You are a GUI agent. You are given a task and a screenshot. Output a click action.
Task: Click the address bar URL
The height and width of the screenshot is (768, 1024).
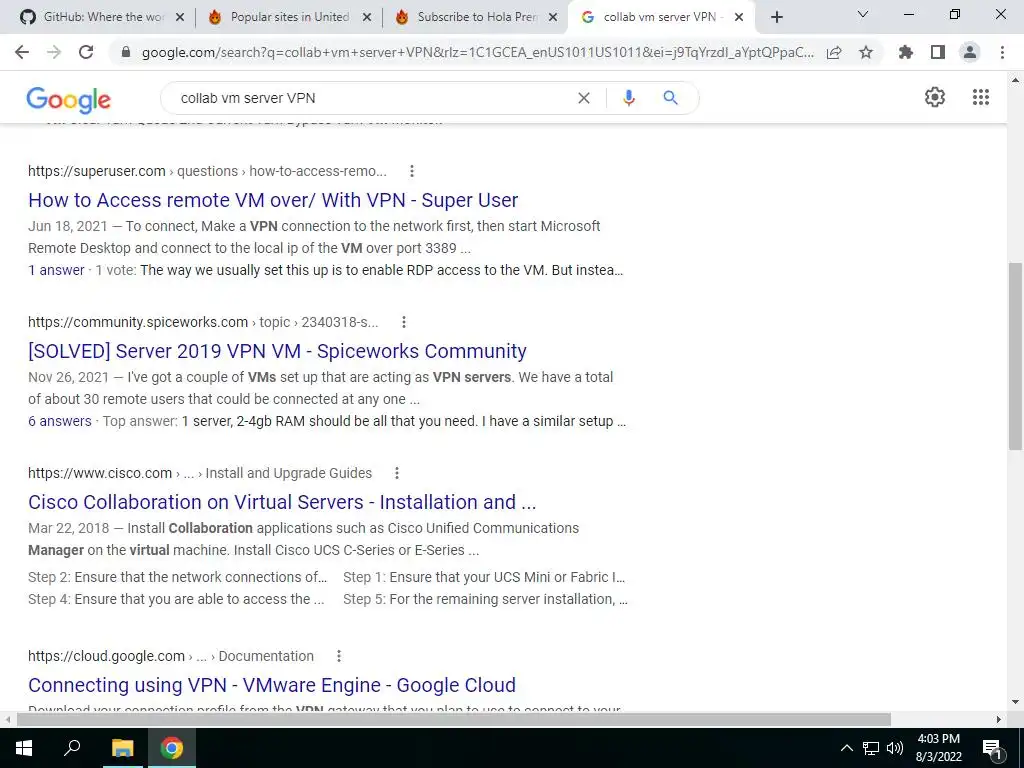point(477,52)
